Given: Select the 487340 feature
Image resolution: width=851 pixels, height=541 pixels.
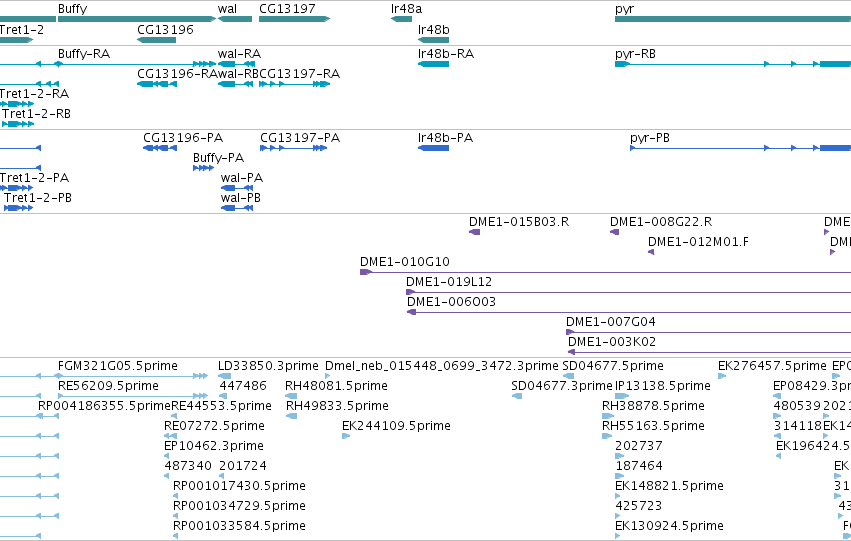Looking at the screenshot, I should click(x=167, y=476).
